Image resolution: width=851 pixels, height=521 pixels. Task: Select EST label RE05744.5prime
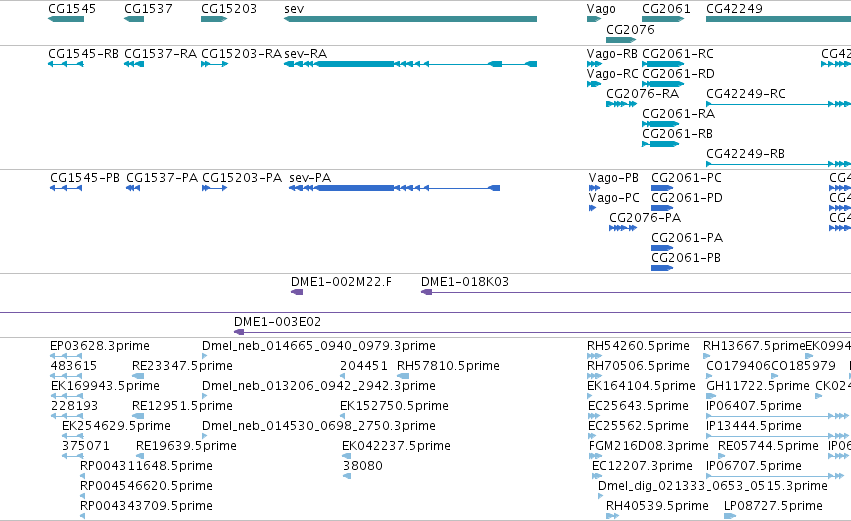pos(769,446)
